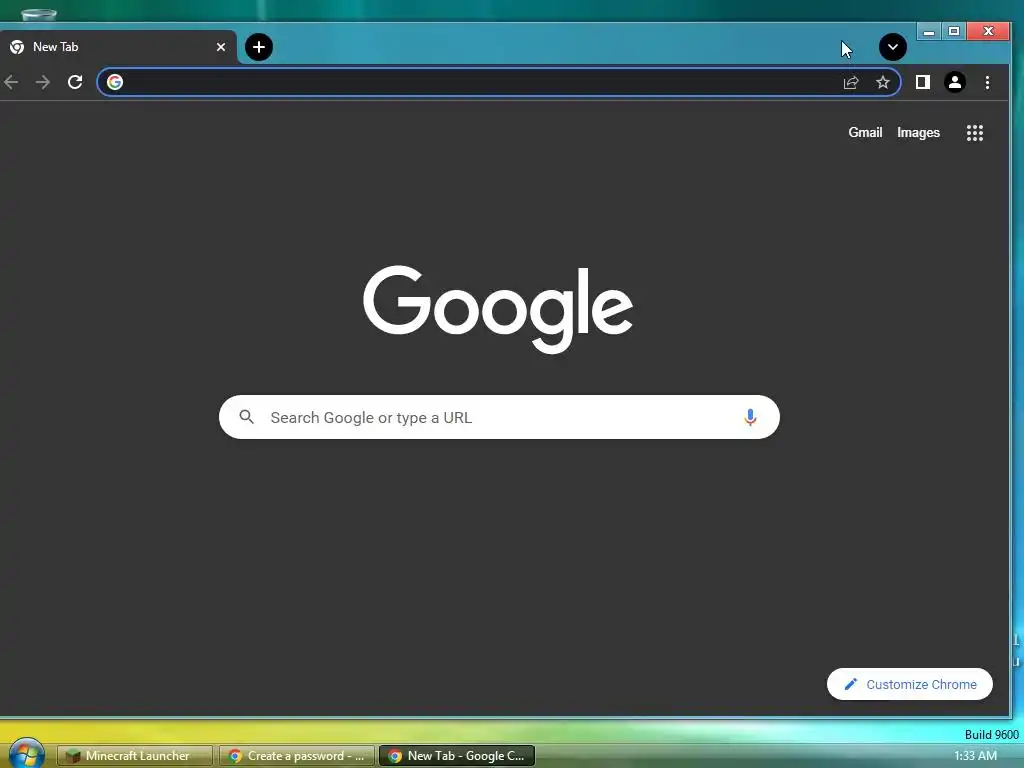Click the new tab plus button
Screen dimensions: 1024x768
pyautogui.click(x=259, y=47)
